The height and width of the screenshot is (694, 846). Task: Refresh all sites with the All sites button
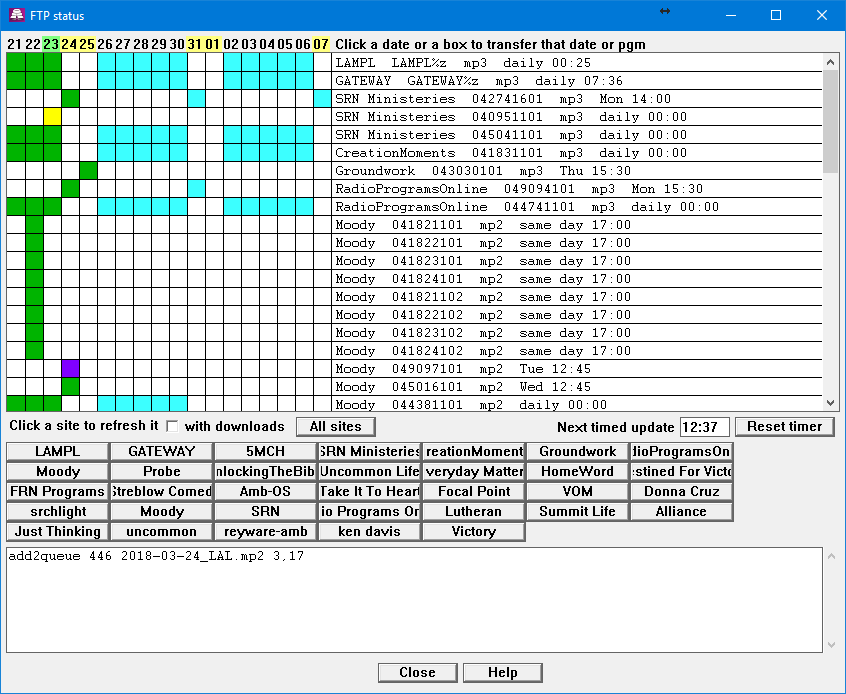point(336,426)
